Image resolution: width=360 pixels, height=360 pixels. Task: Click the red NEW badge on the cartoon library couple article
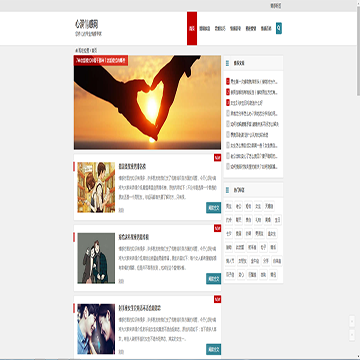tap(217, 158)
